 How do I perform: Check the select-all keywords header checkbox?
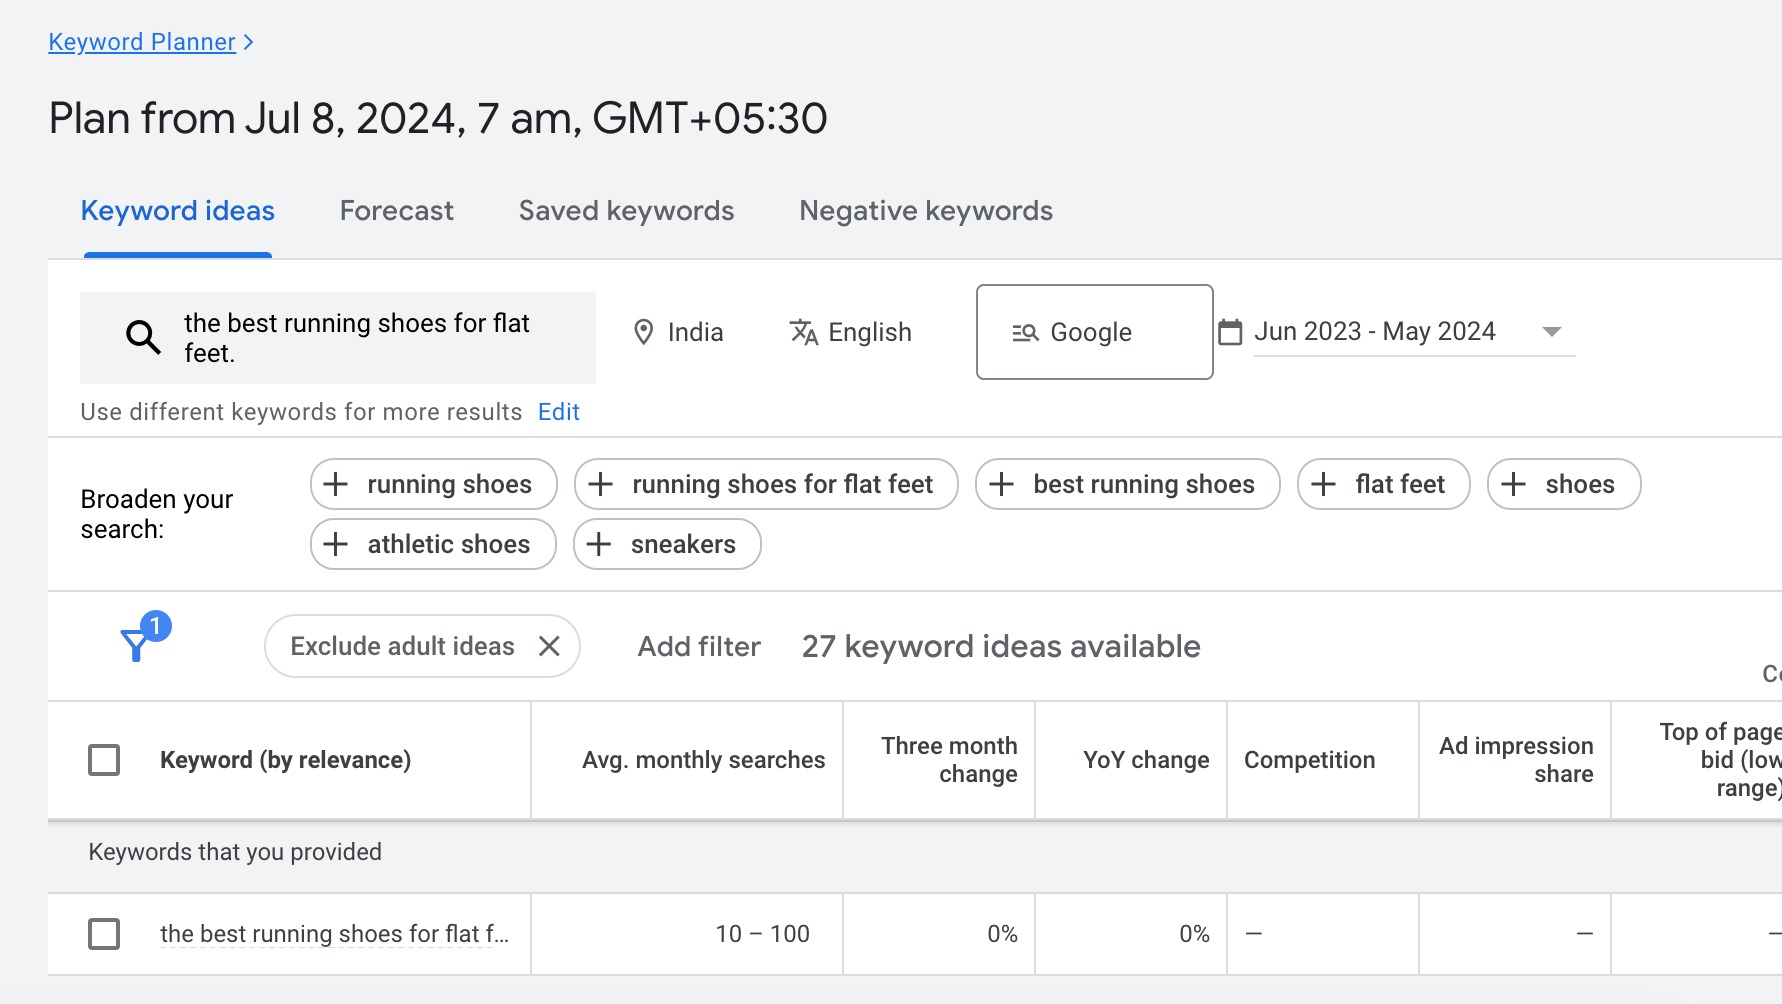(x=104, y=760)
